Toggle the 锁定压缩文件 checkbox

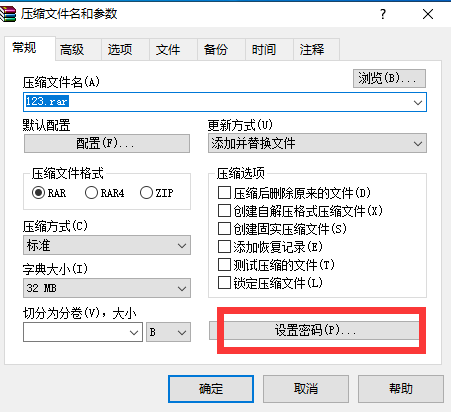[x=224, y=283]
